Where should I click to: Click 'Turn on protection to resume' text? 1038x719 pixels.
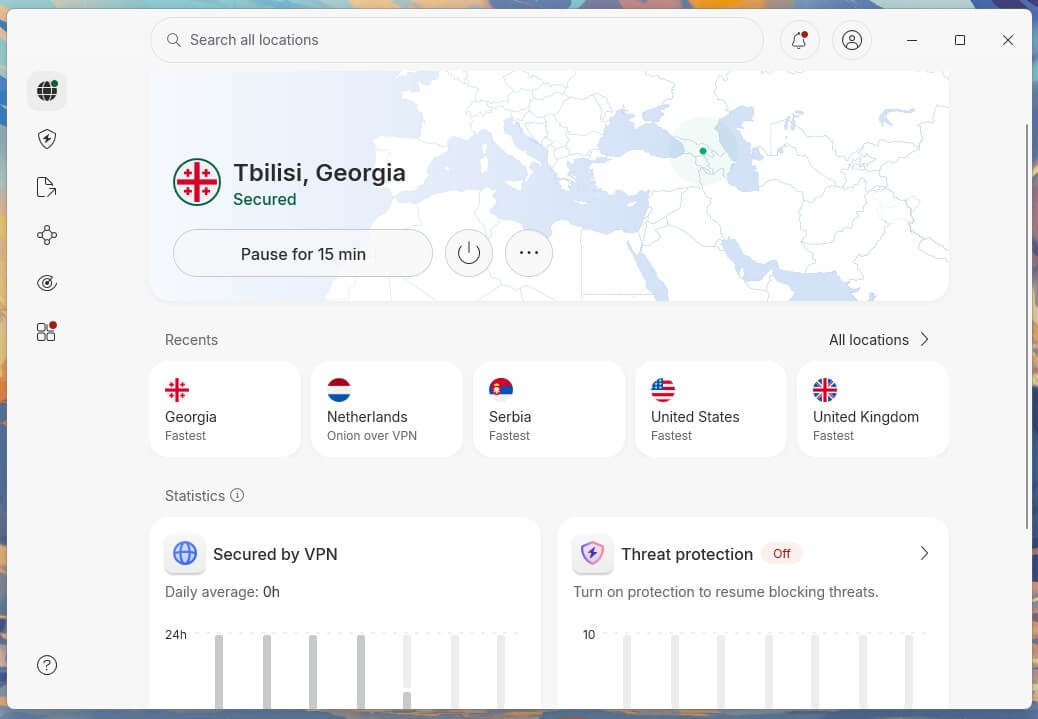point(726,592)
